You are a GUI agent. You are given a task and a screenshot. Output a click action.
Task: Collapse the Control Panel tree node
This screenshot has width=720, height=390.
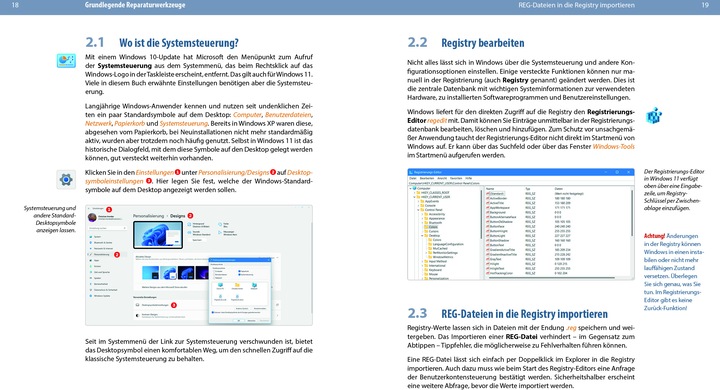click(418, 210)
